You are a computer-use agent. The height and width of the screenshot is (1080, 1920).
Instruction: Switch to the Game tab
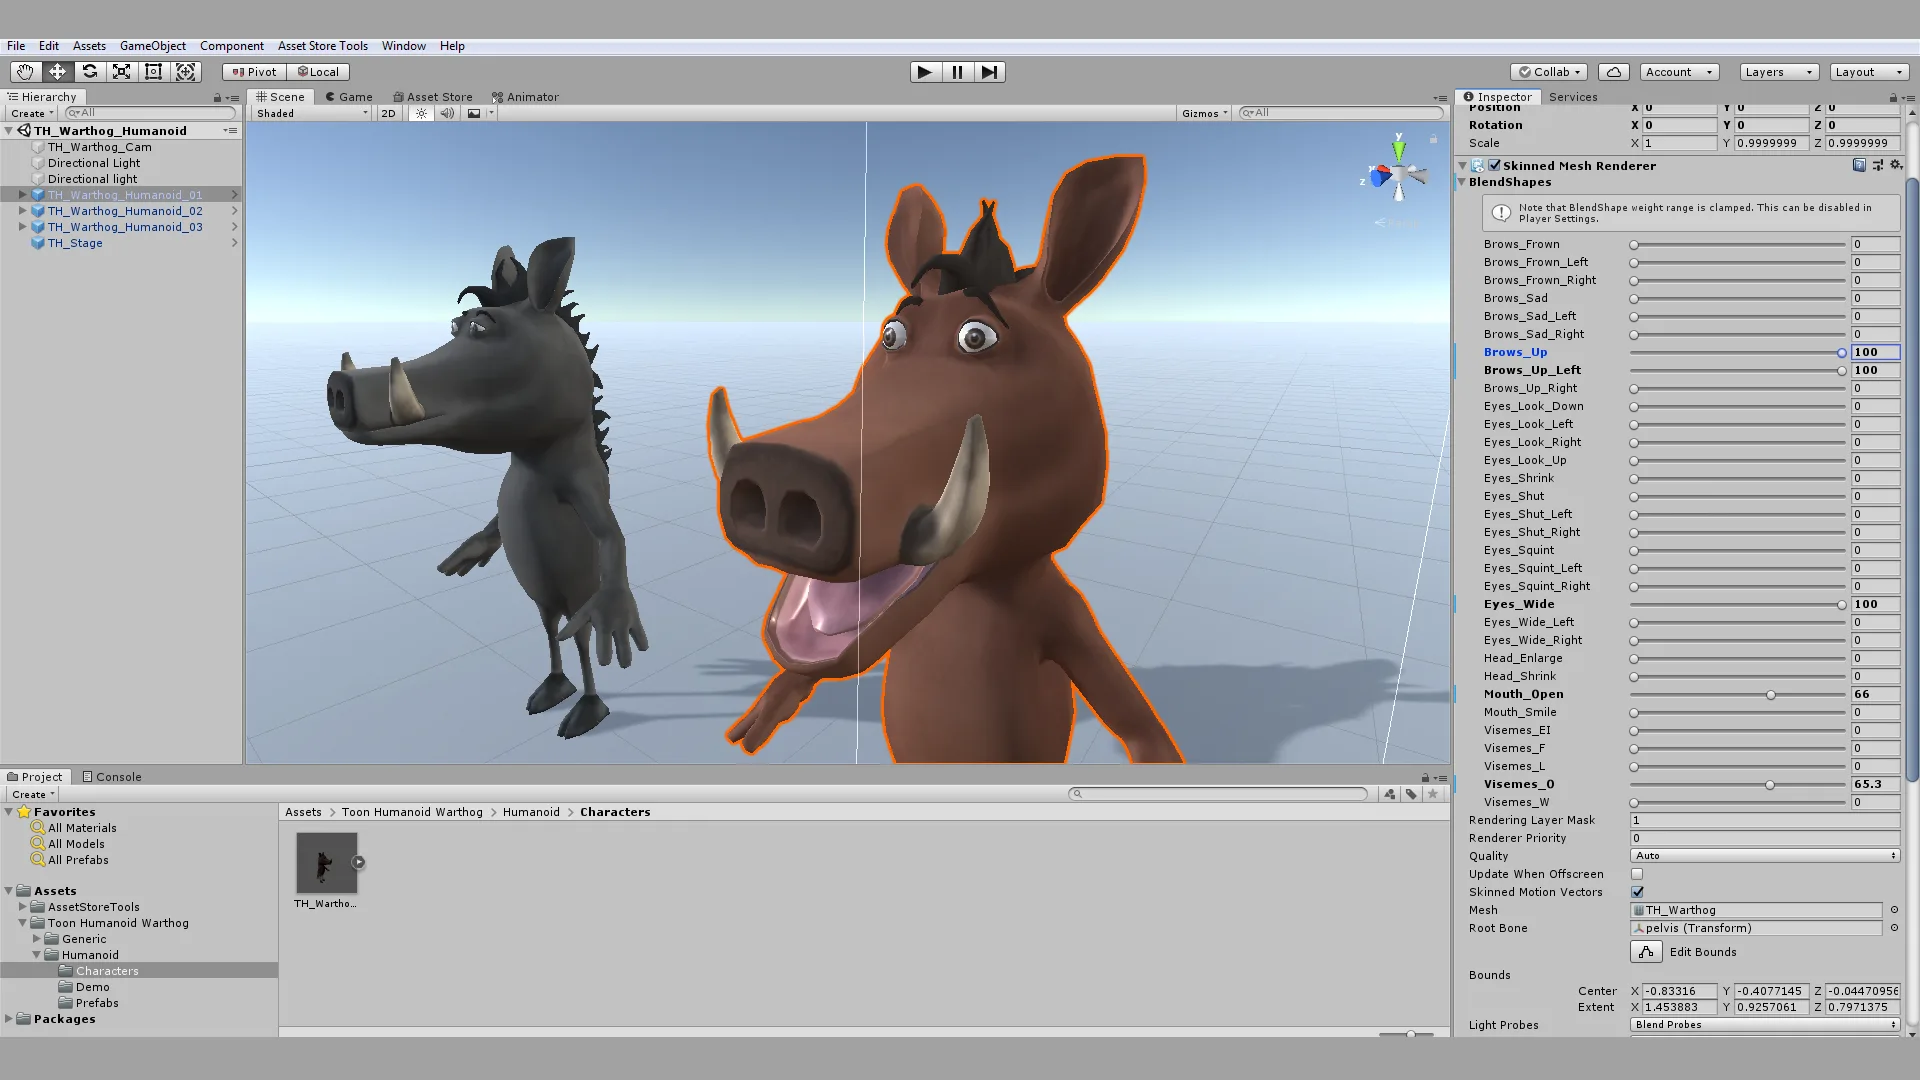[x=348, y=97]
